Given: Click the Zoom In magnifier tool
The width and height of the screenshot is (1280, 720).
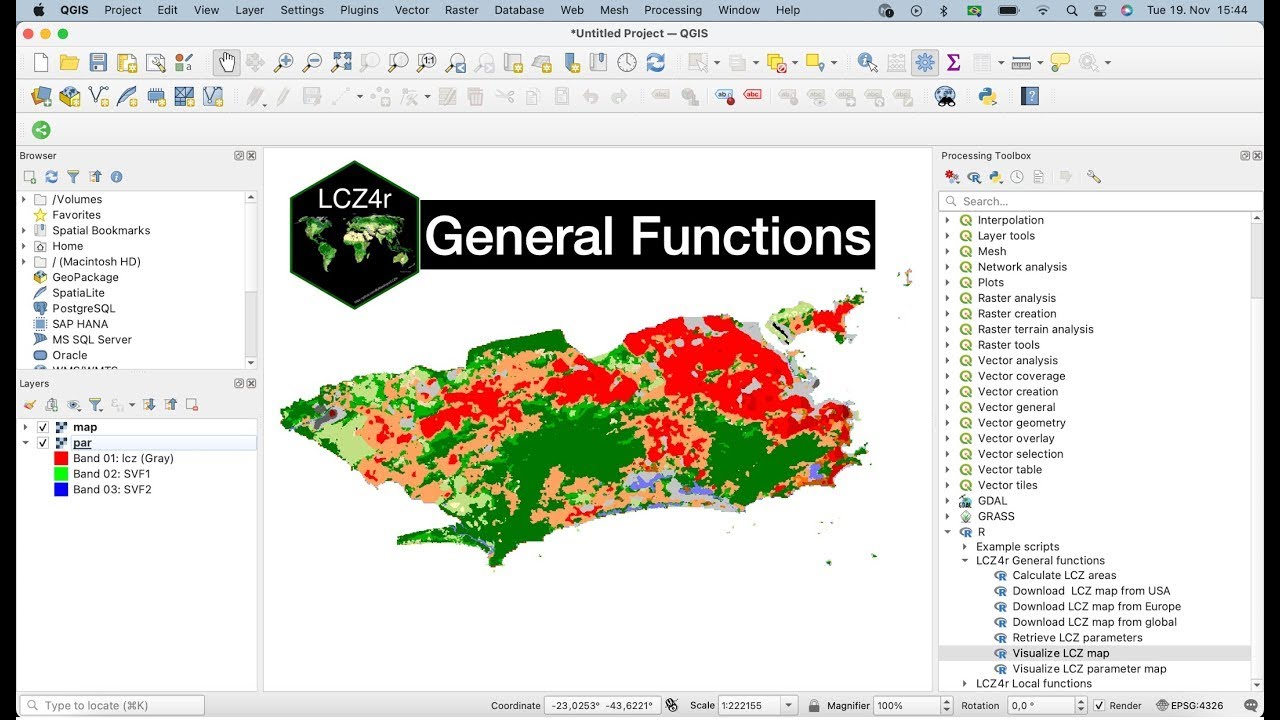Looking at the screenshot, I should click(284, 63).
